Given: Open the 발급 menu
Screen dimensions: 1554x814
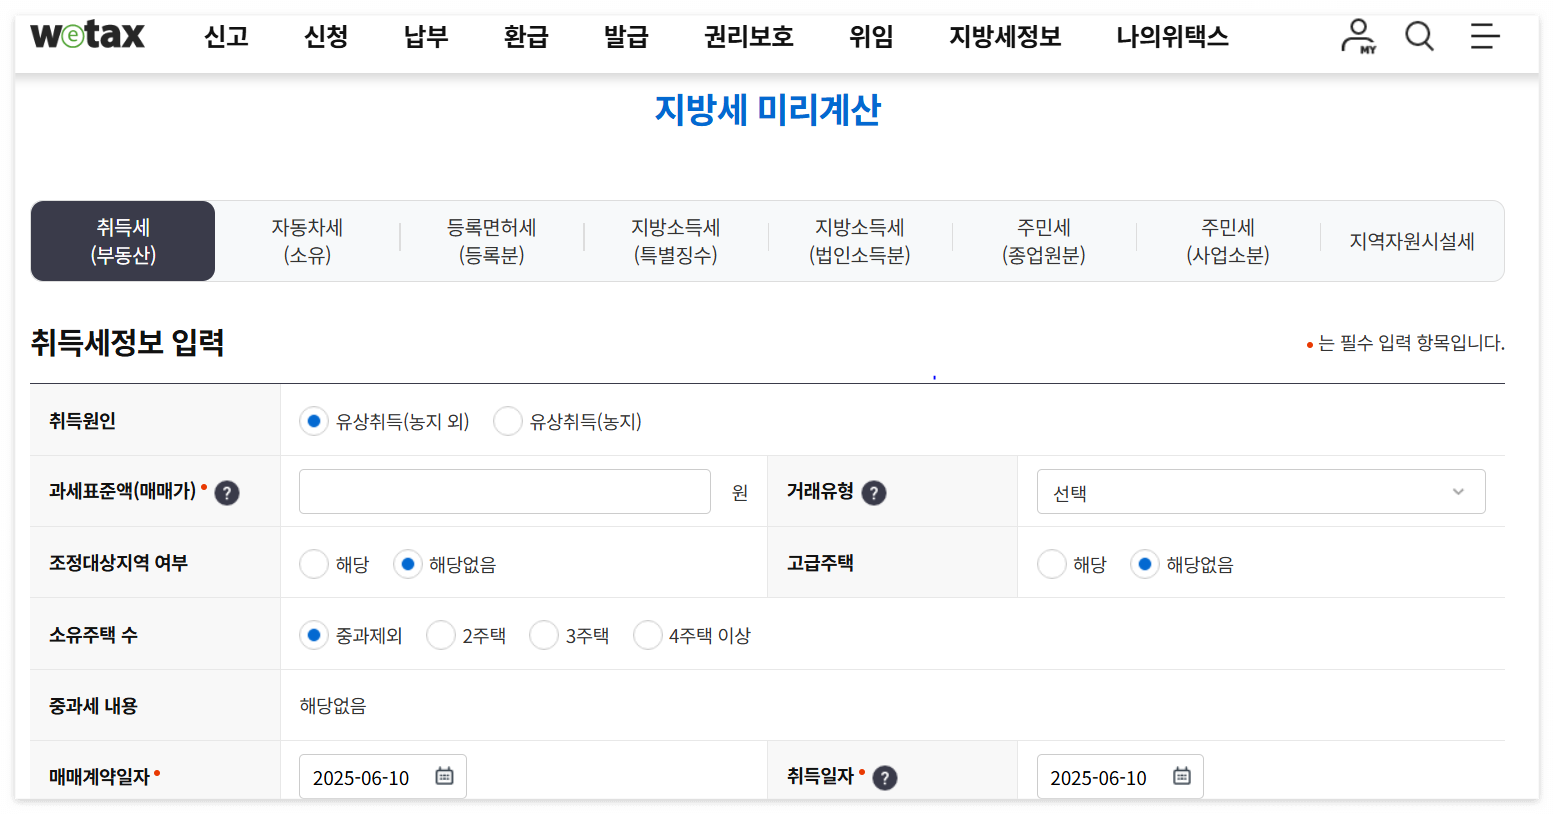Looking at the screenshot, I should coord(626,37).
